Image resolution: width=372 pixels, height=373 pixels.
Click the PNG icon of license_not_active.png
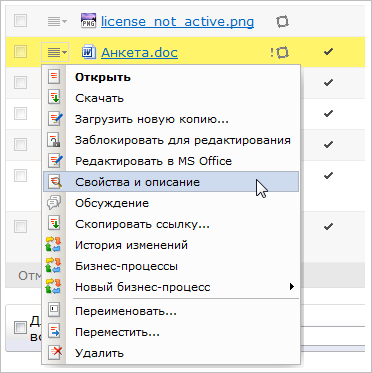89,21
